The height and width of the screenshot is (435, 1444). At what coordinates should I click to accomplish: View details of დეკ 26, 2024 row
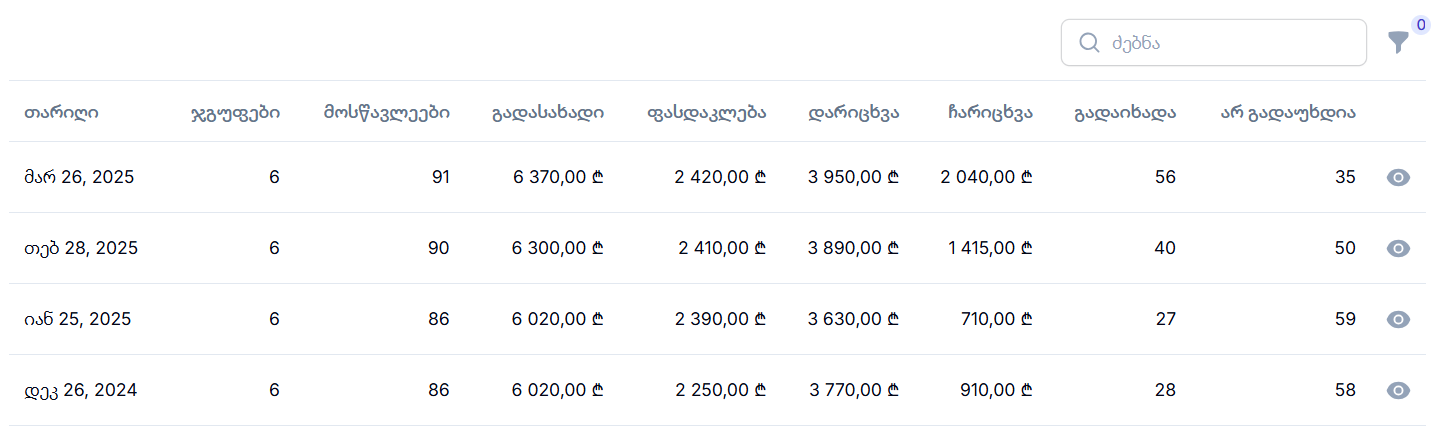[1399, 391]
